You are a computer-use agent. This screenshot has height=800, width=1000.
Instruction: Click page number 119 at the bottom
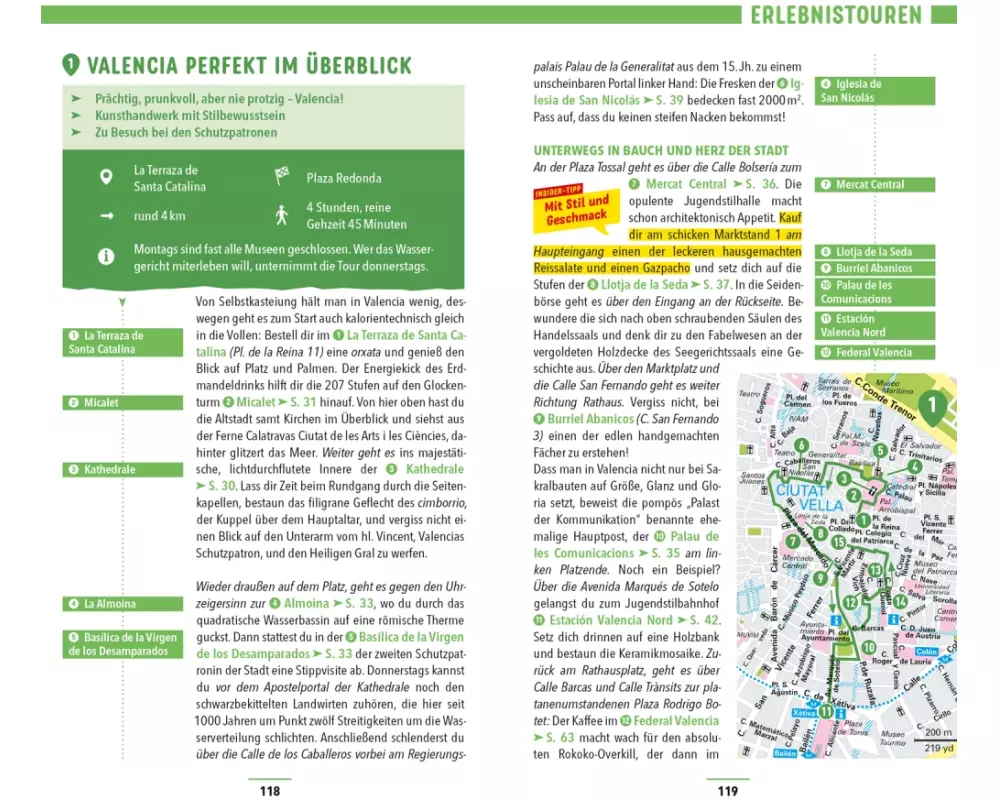(x=727, y=791)
